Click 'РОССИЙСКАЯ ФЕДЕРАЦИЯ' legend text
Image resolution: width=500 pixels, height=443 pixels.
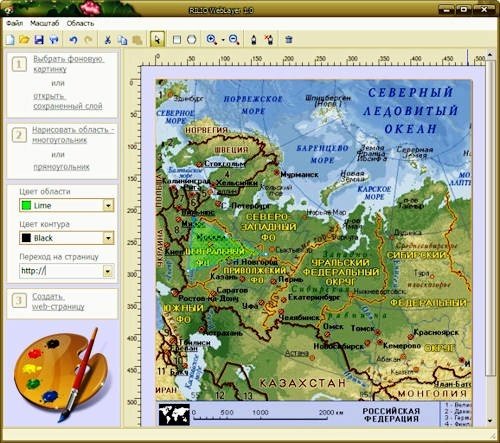coord(391,415)
